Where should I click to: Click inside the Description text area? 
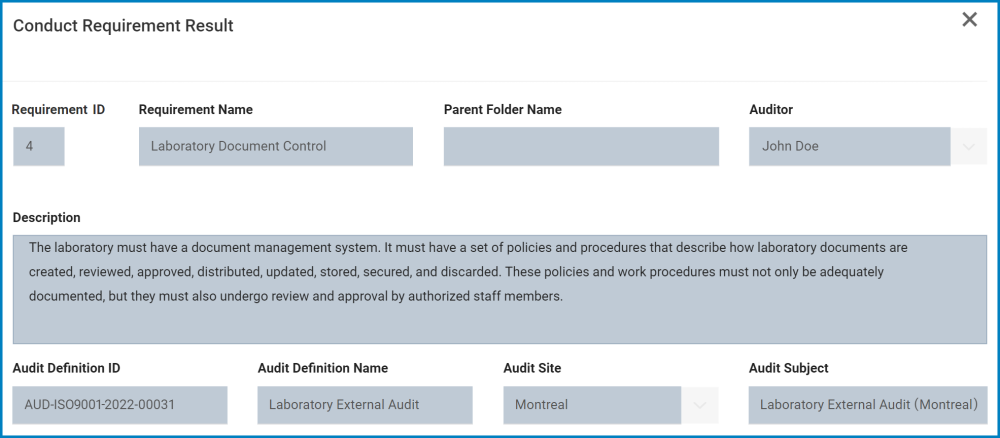tap(499, 289)
